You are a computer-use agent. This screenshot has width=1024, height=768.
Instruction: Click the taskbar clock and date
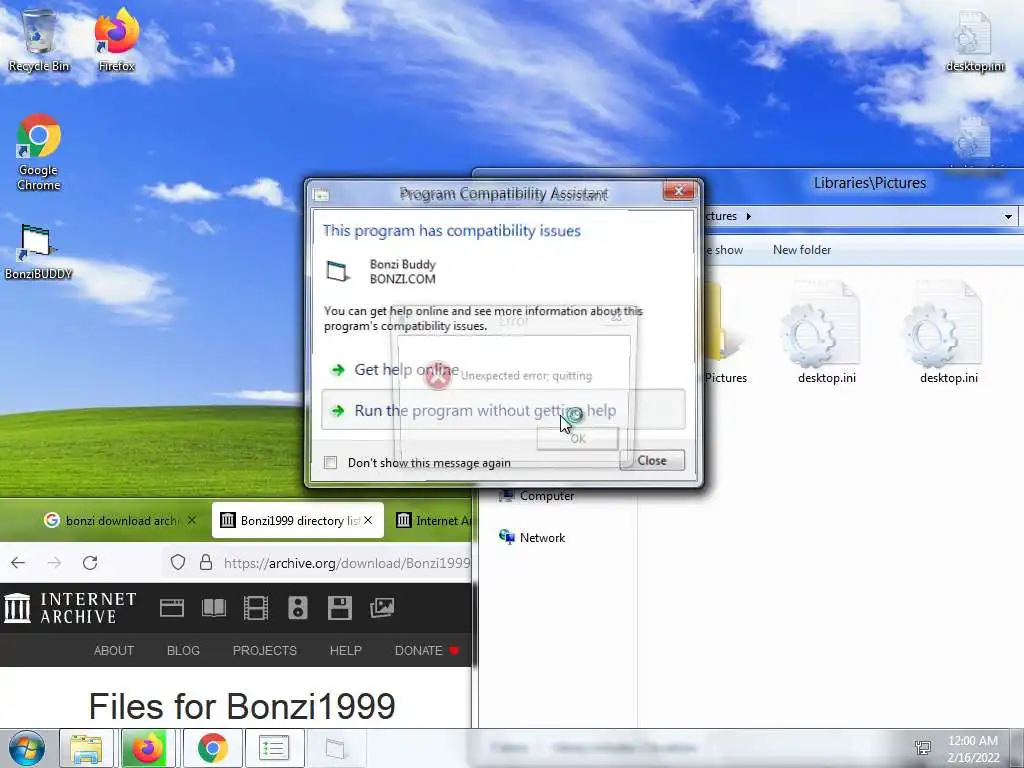tap(973, 749)
